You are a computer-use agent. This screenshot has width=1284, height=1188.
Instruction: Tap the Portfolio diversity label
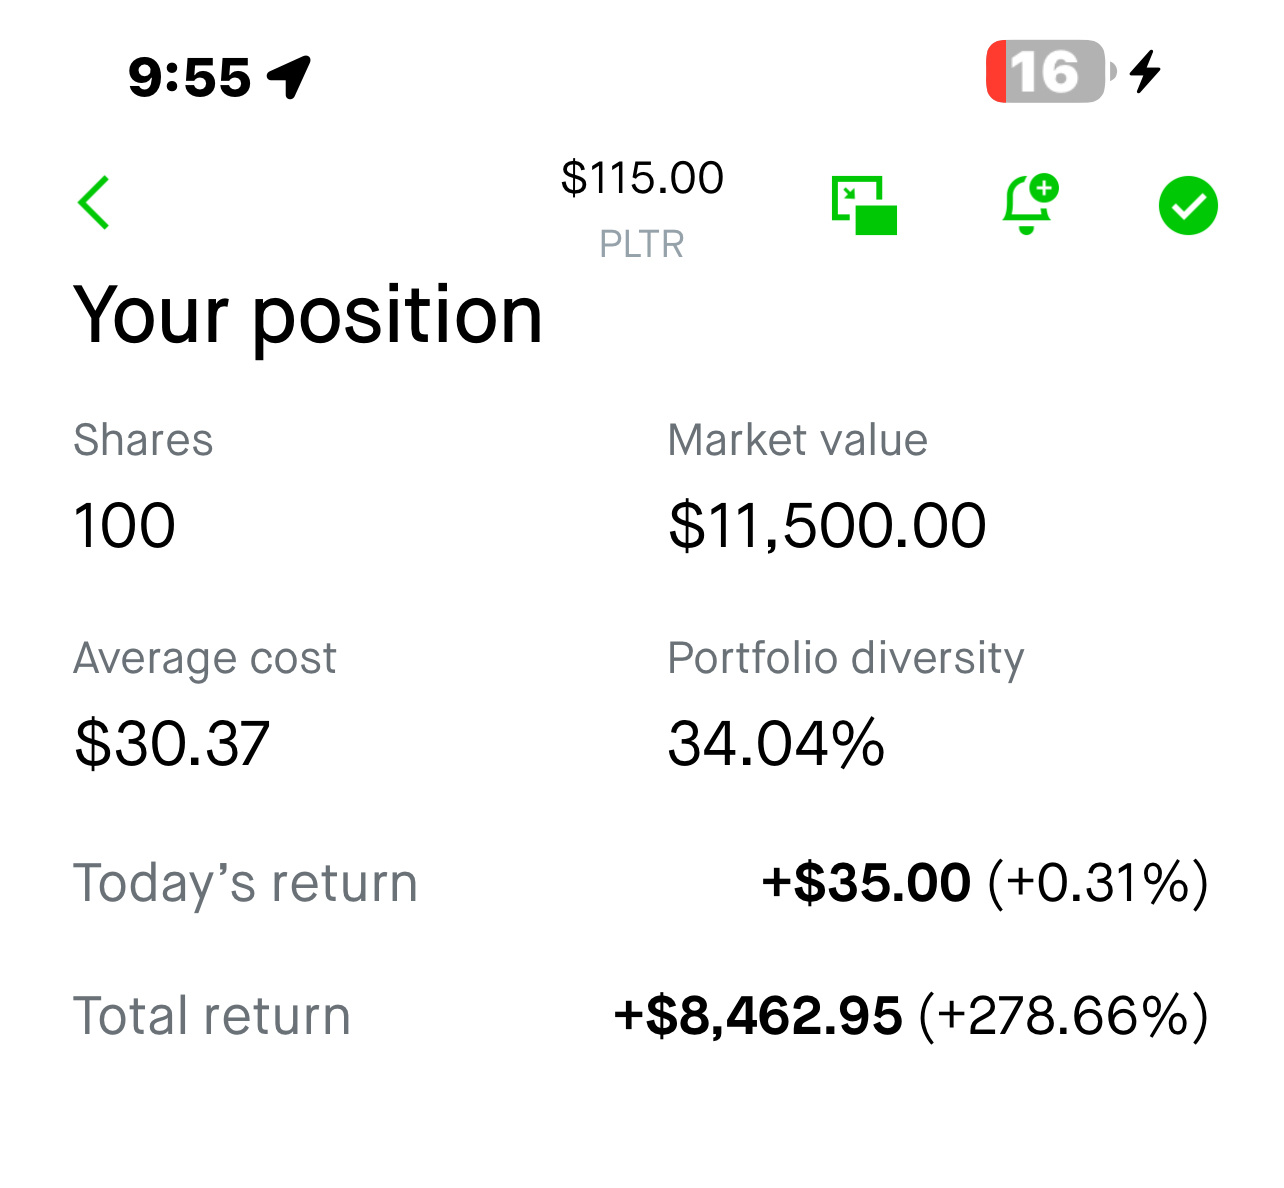pos(846,659)
